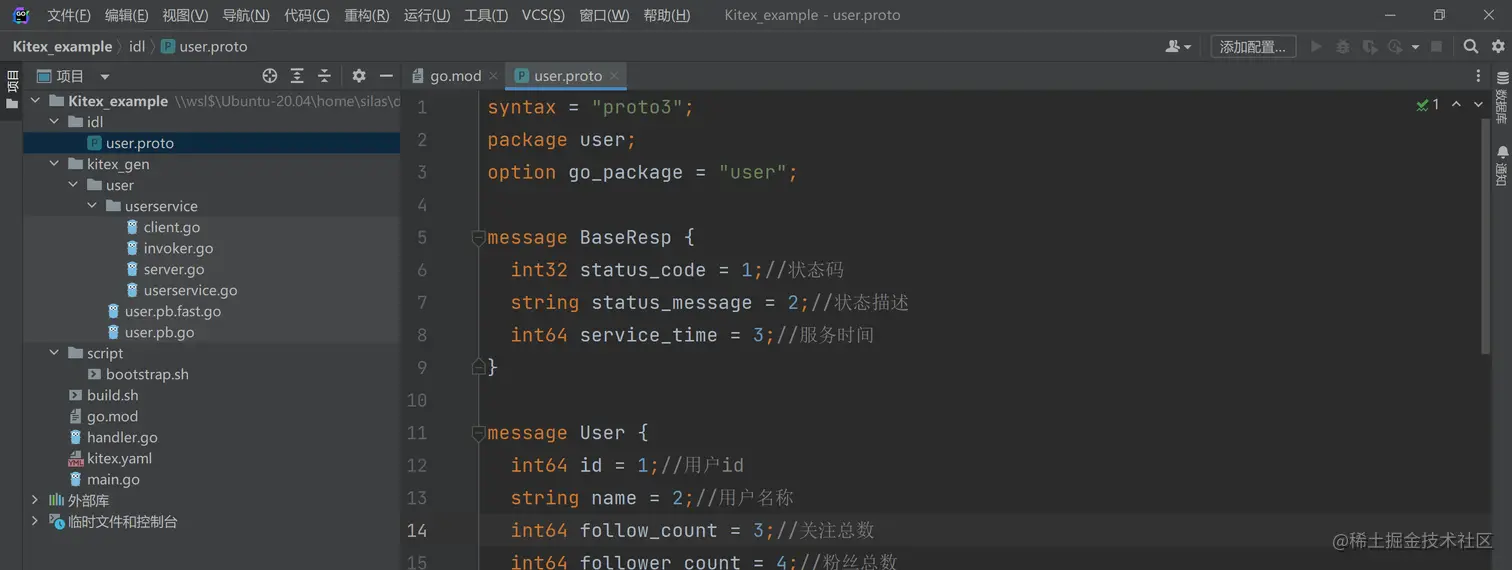Screen dimensions: 1512x570
Task: Open Search Everywhere magnifier icon
Action: [x=1471, y=46]
